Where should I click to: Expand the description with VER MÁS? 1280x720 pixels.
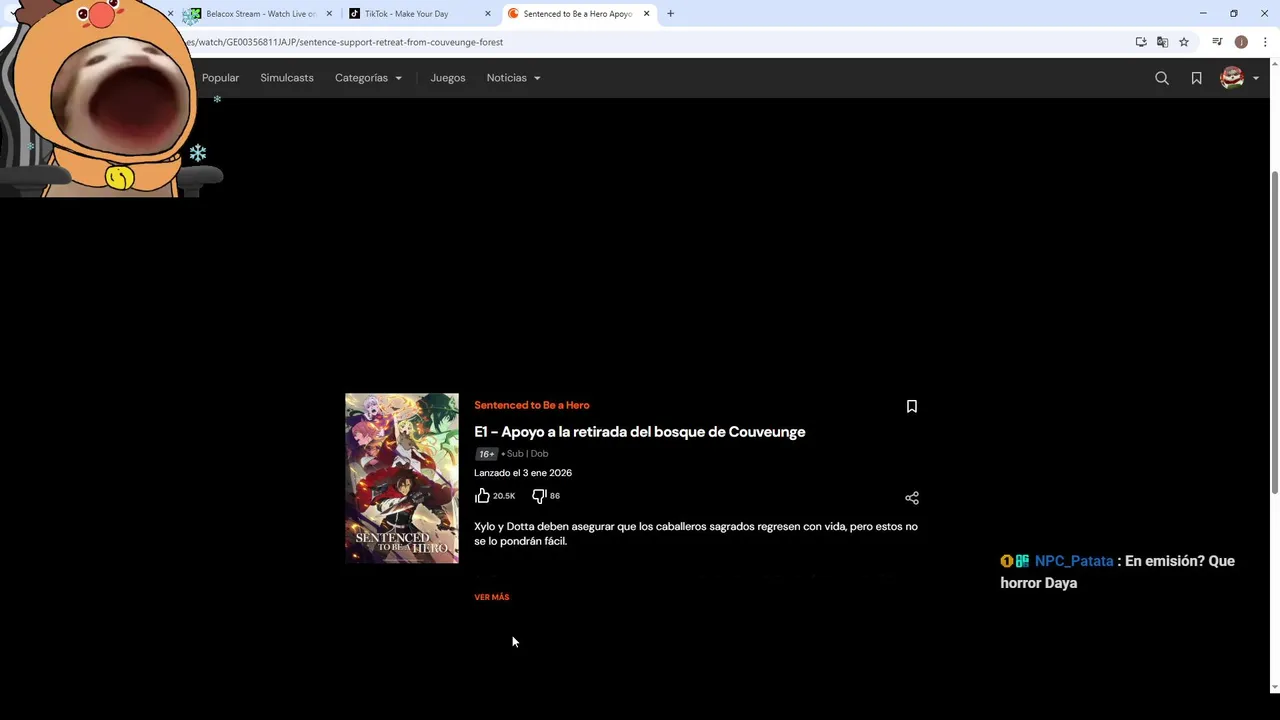point(492,597)
